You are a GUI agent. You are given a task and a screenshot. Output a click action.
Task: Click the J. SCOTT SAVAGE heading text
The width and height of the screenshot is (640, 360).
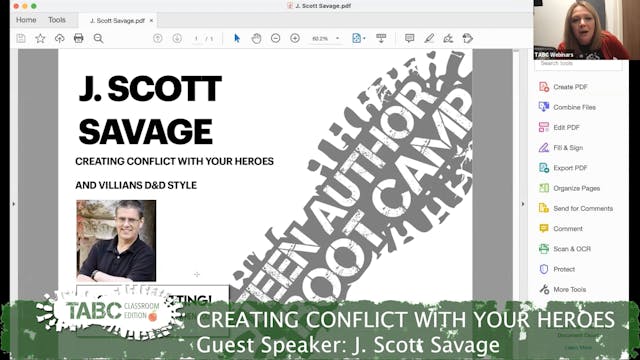tap(150, 111)
